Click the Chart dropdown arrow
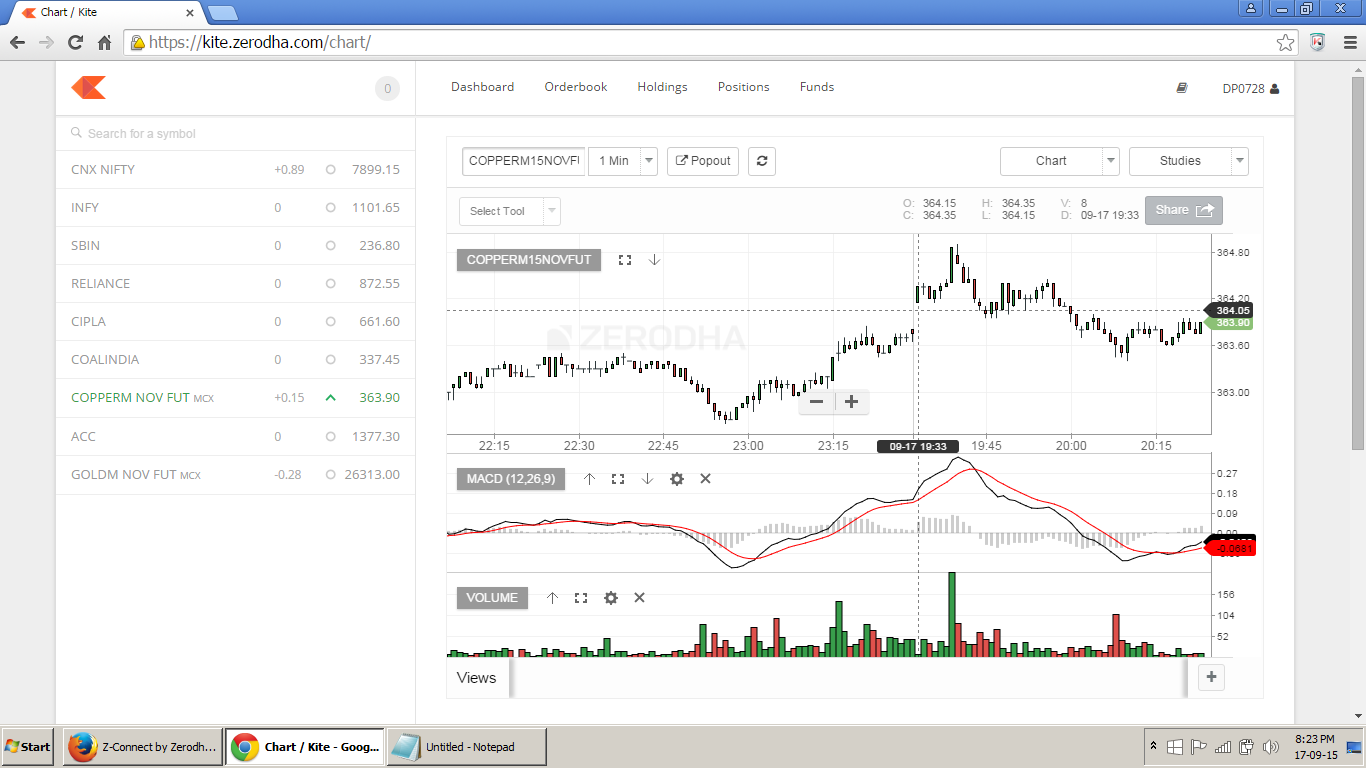Viewport: 1366px width, 768px height. 1111,161
